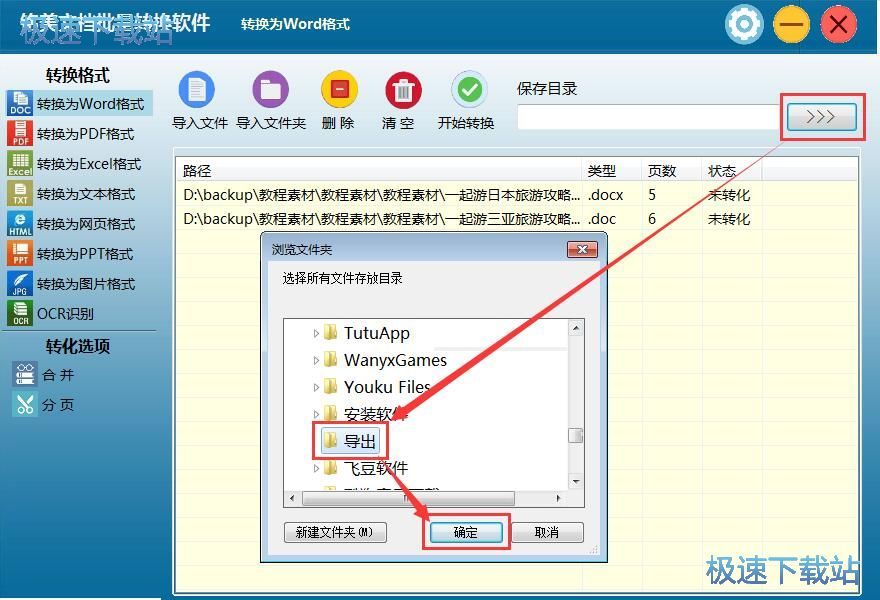Image resolution: width=880 pixels, height=600 pixels.
Task: Click the Import File icon
Action: point(197,89)
